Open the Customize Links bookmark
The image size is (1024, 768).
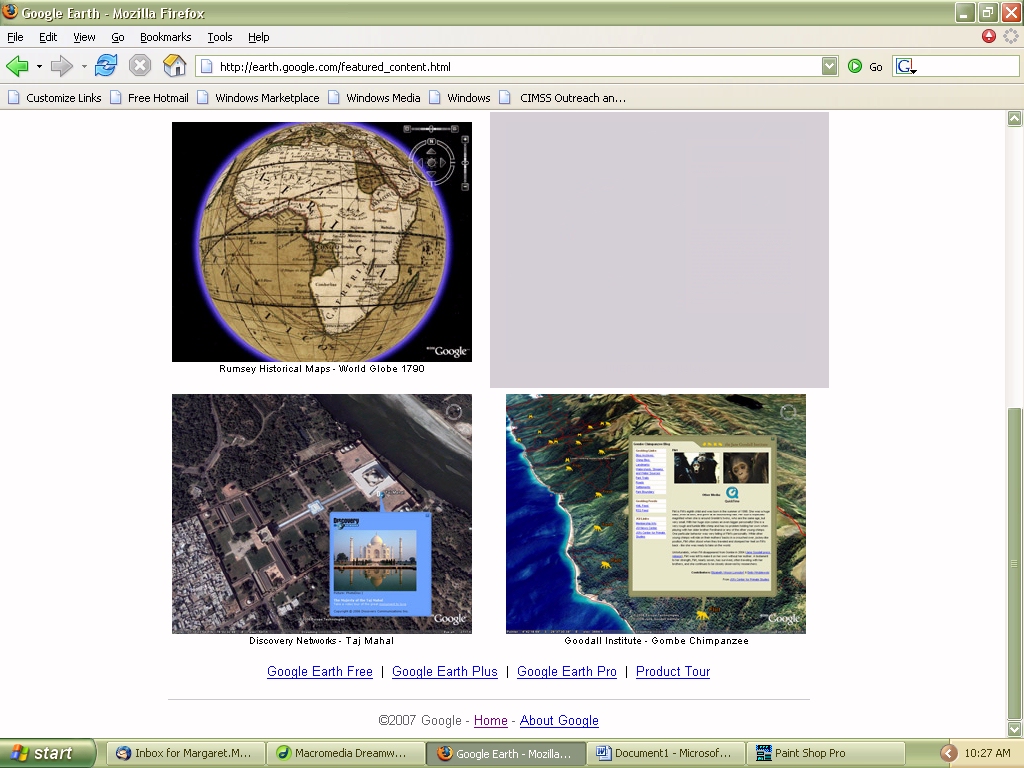click(55, 98)
